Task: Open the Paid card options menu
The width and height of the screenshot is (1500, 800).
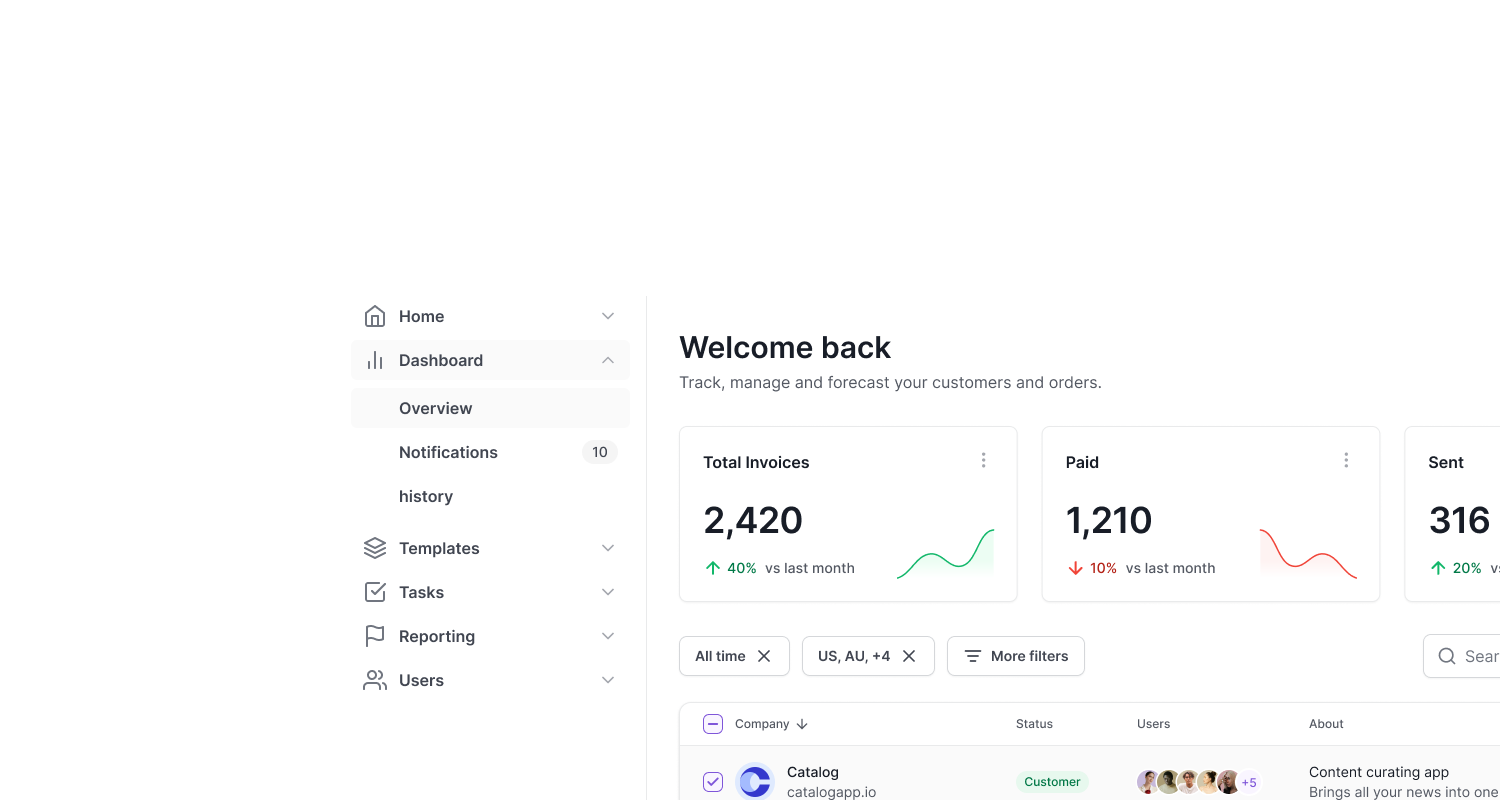Action: (x=1346, y=460)
